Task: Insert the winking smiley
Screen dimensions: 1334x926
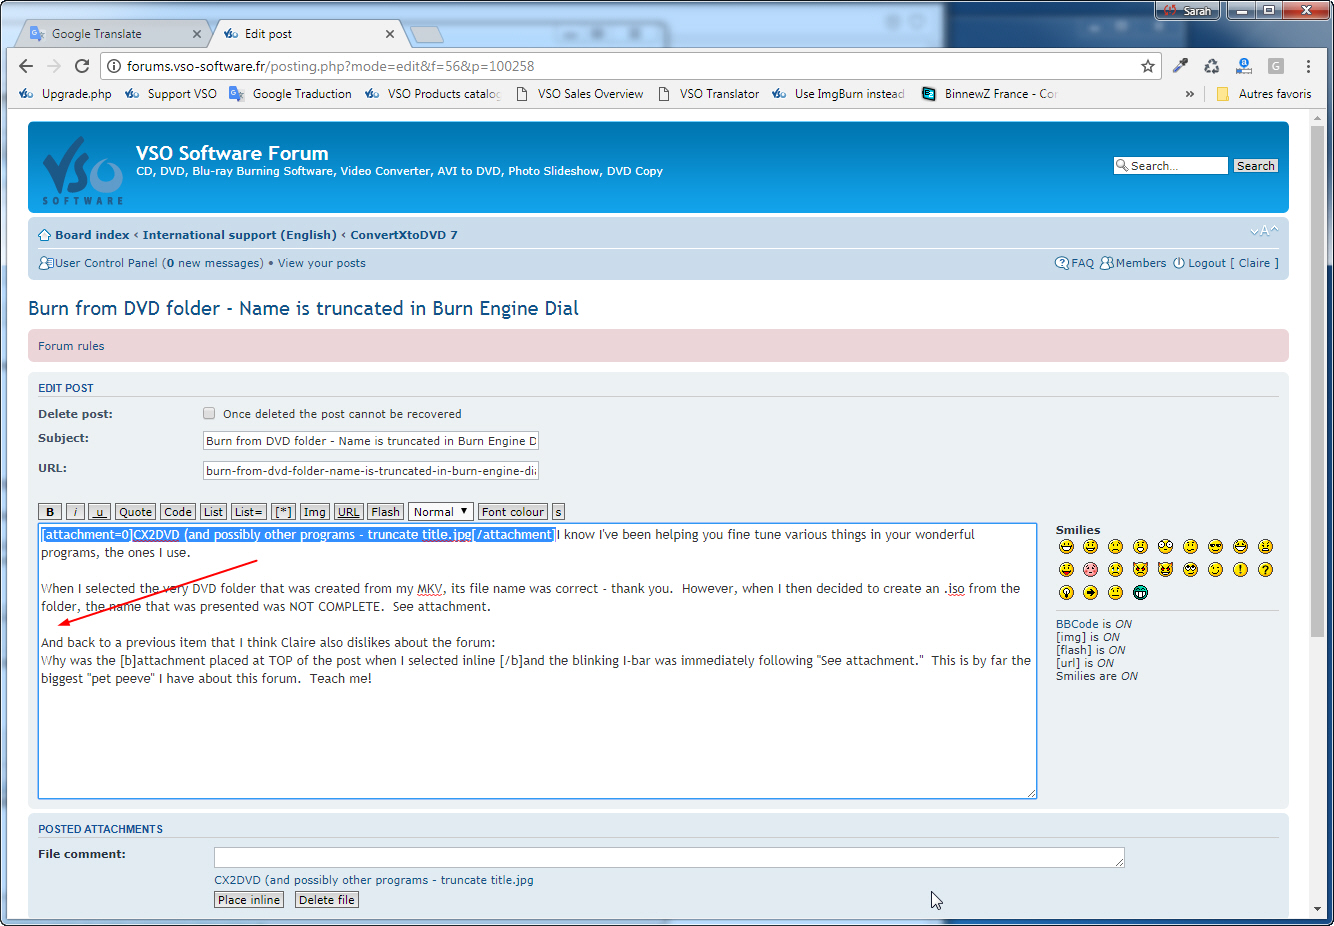Action: [1215, 570]
